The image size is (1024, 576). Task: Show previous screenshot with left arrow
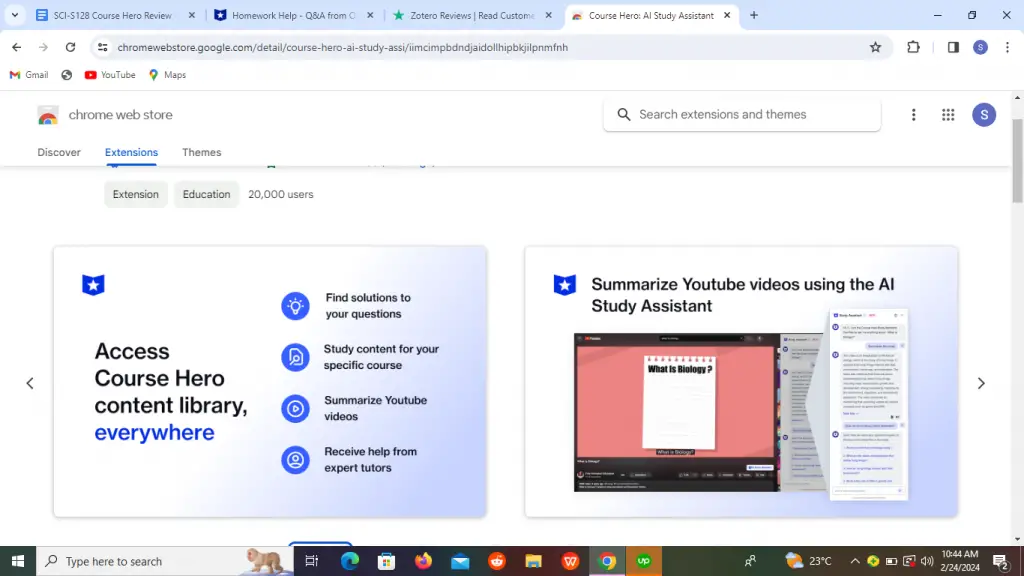coord(30,383)
